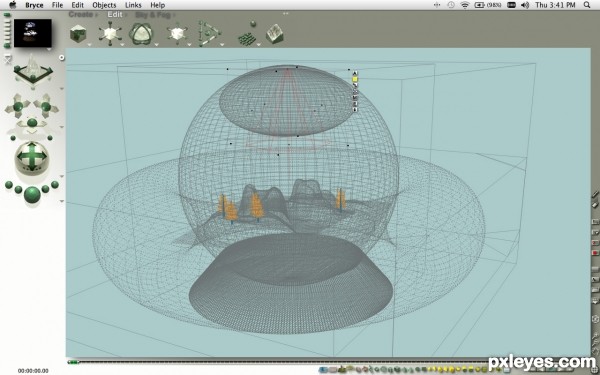
Task: Switch to the Create palette
Action: tap(81, 15)
